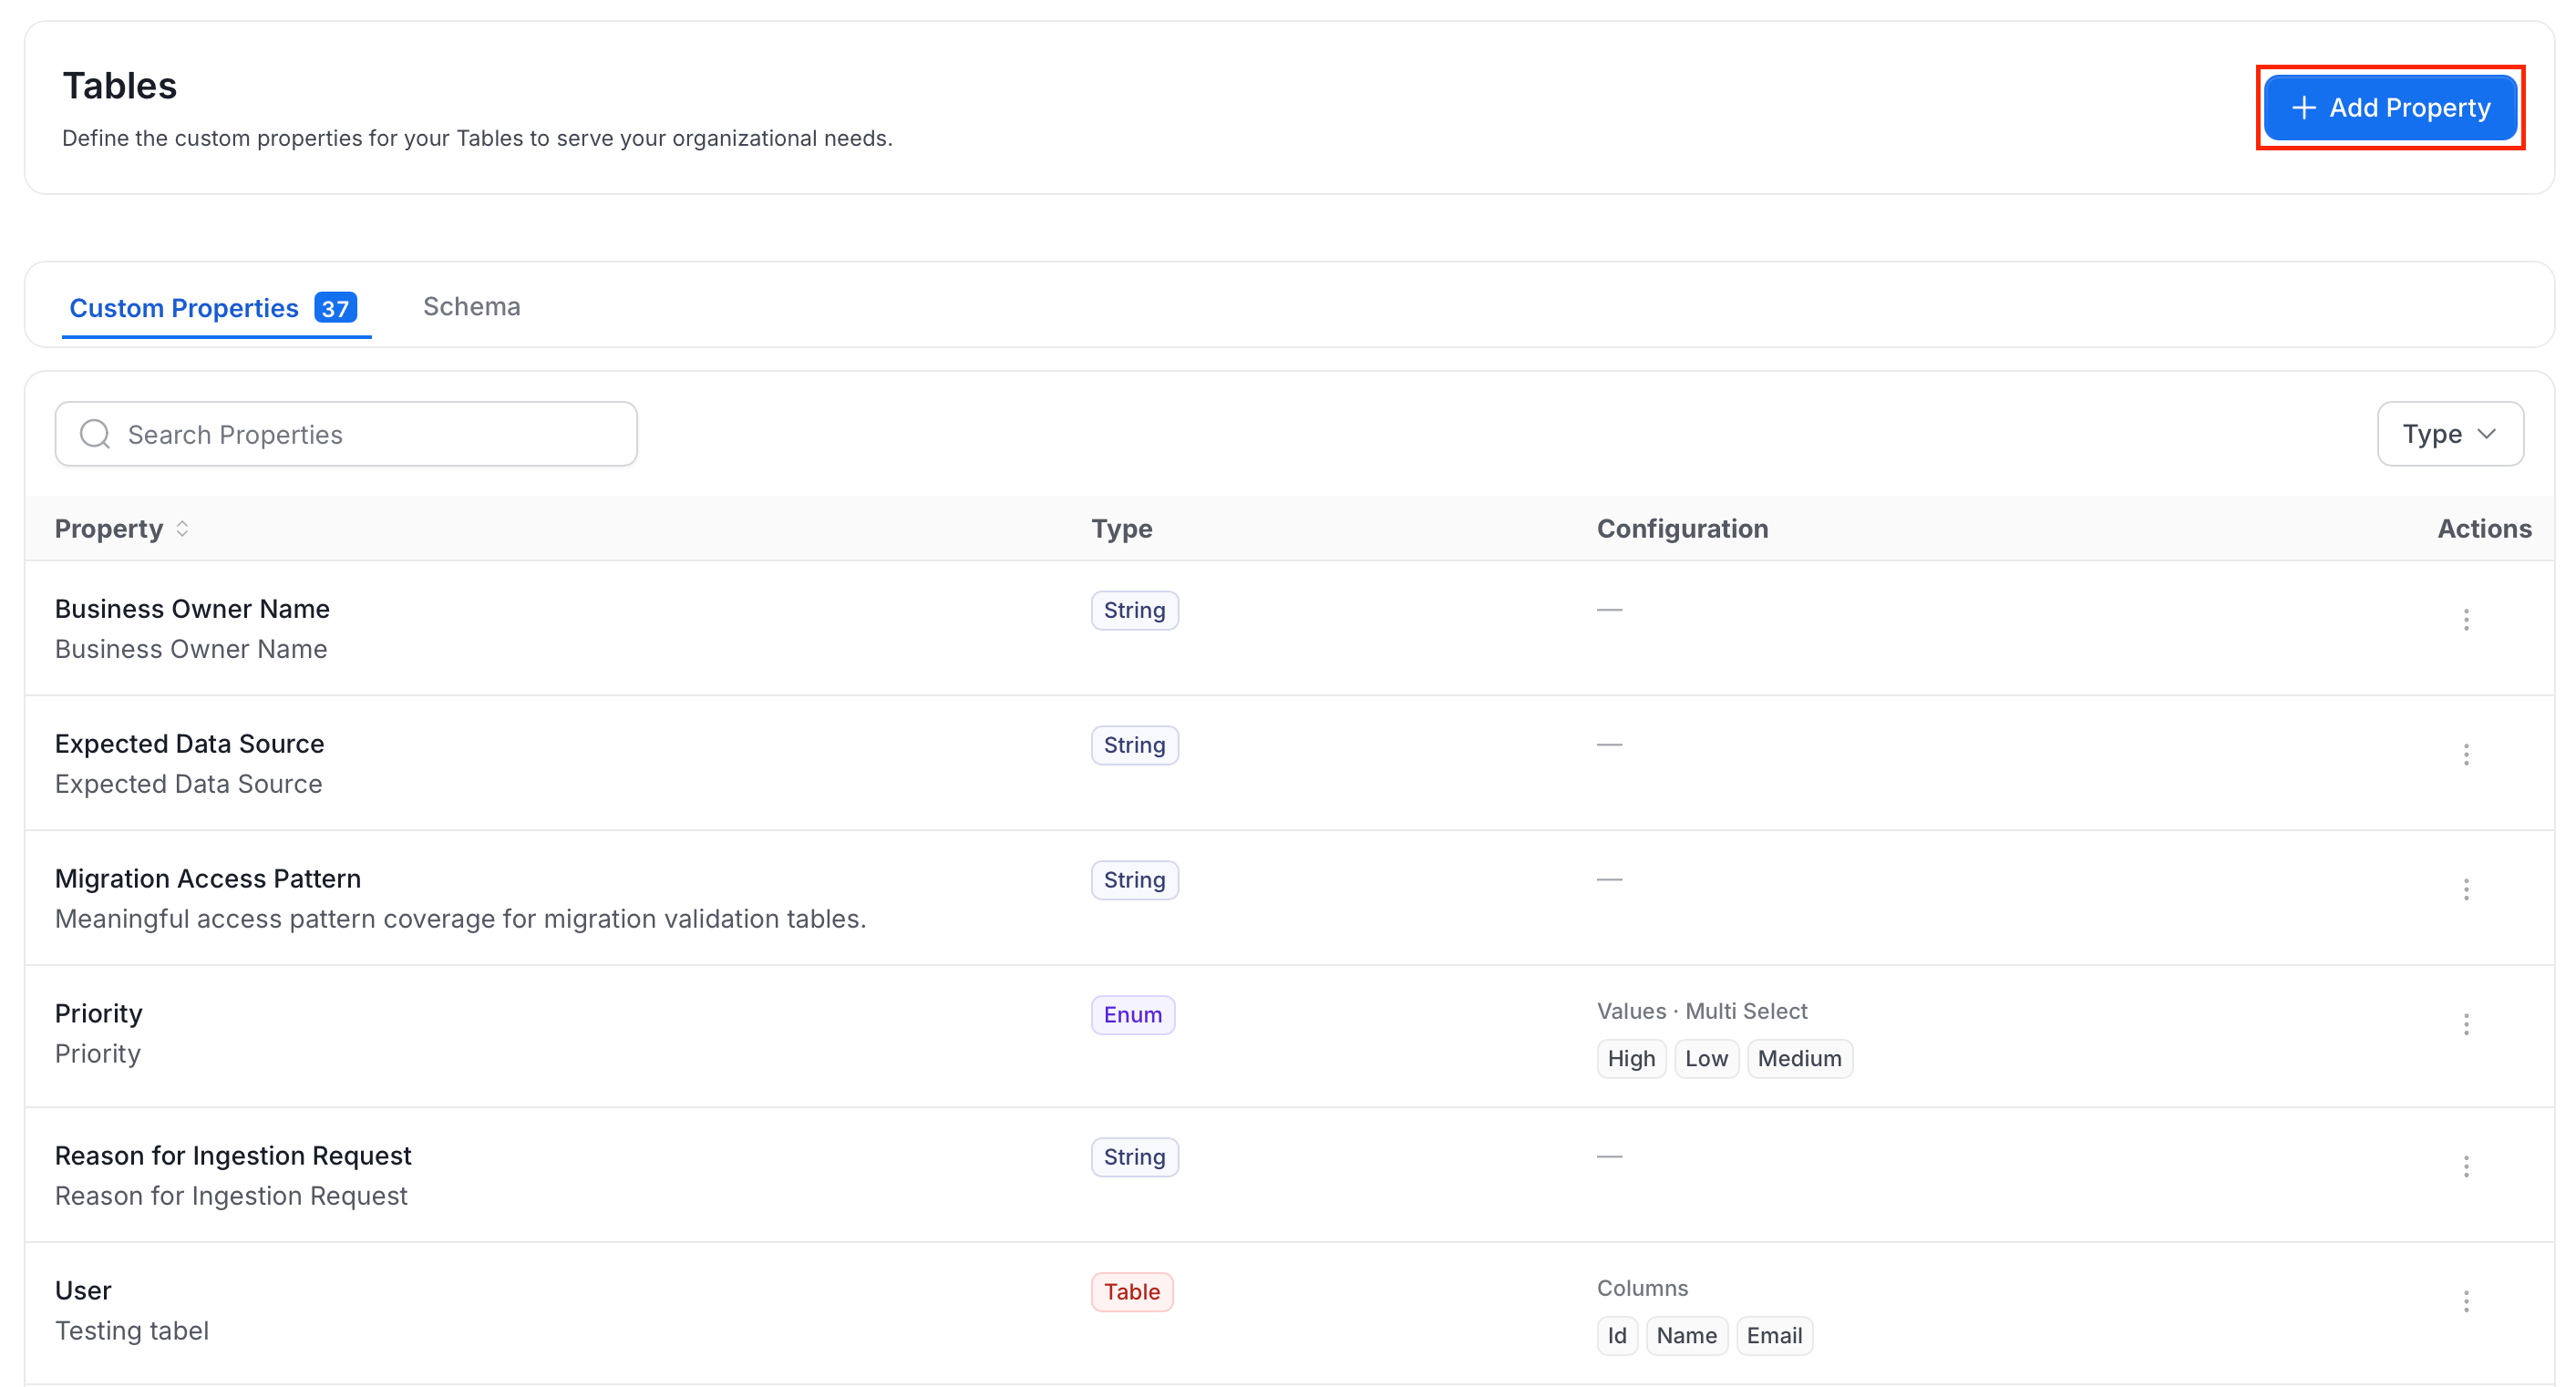Focus the Search Properties field
2576x1387 pixels.
[x=346, y=434]
